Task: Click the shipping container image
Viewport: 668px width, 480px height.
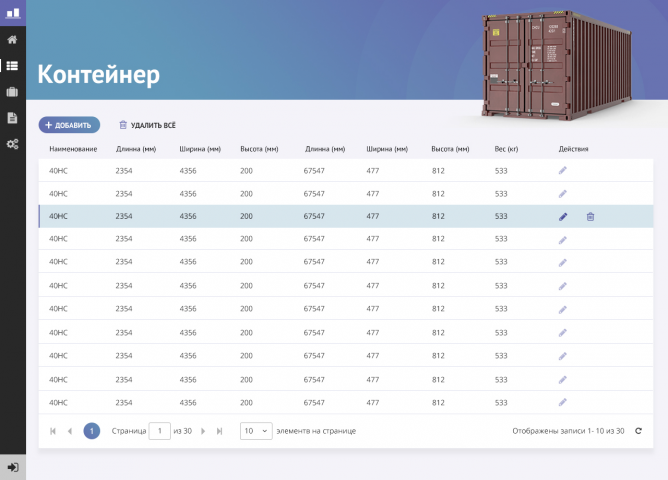Action: pos(556,66)
